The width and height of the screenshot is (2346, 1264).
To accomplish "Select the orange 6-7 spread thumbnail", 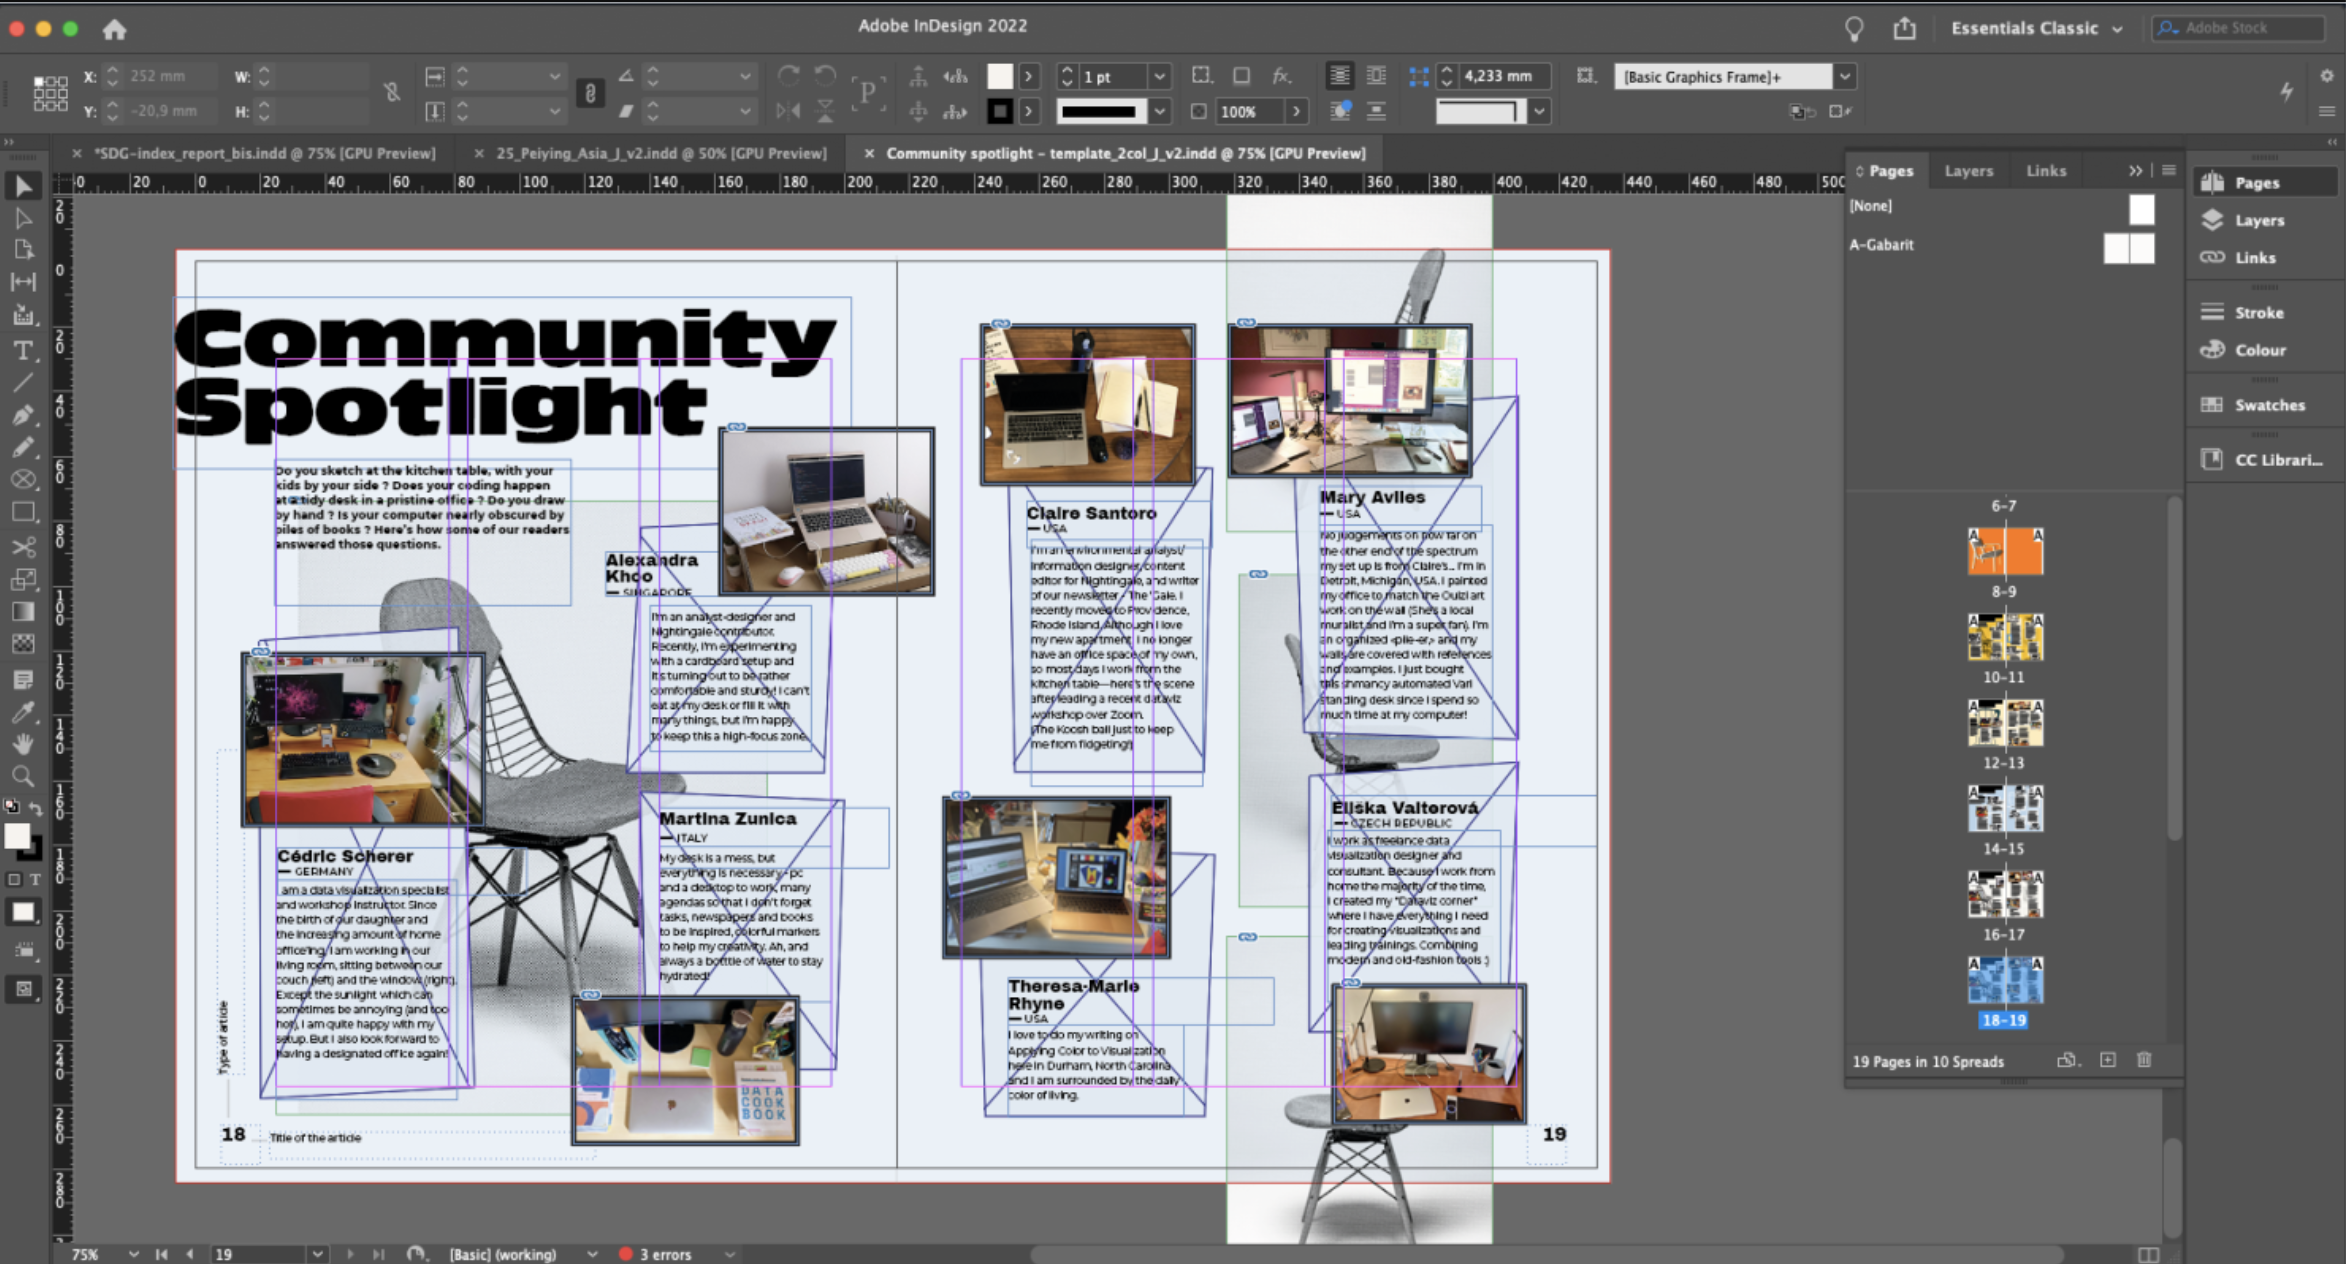I will tap(2005, 551).
